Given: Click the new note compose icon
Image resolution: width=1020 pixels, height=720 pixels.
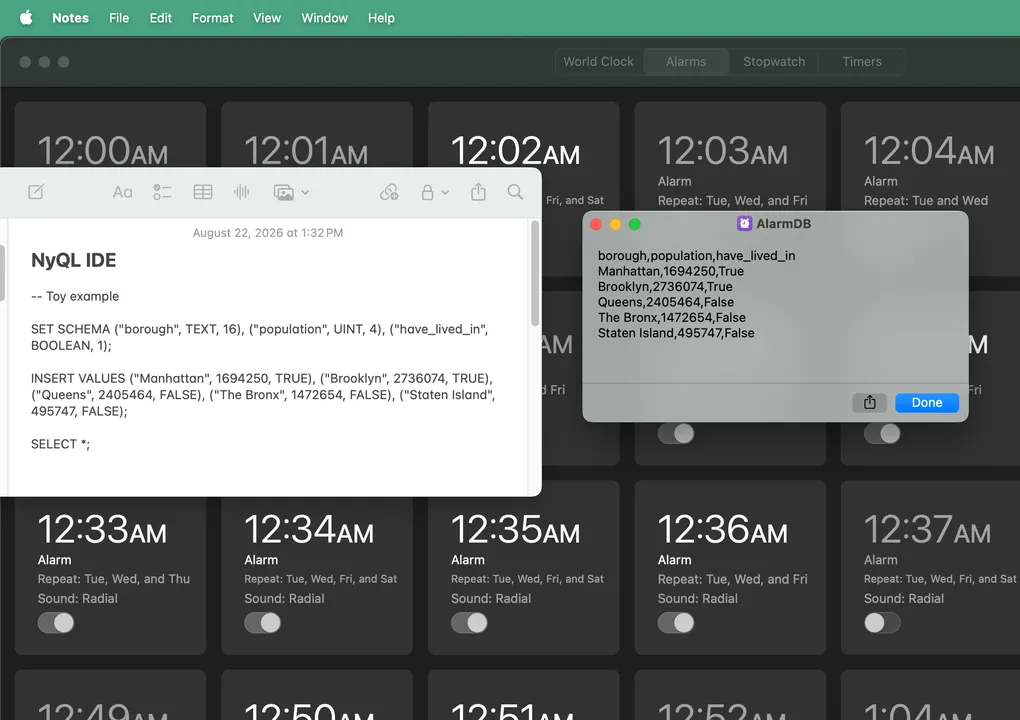Looking at the screenshot, I should coord(36,192).
